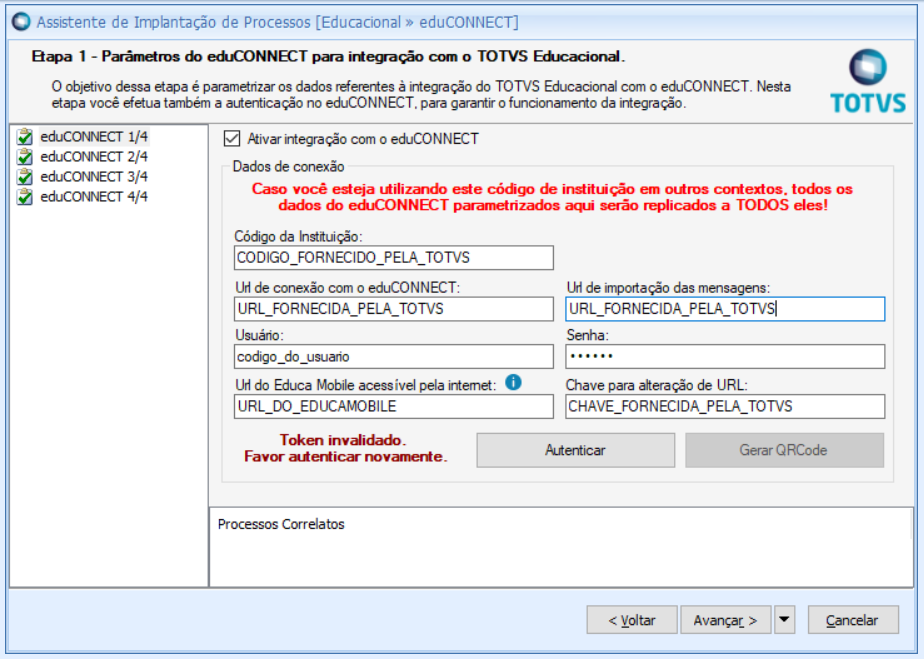The image size is (924, 659).
Task: Click the TOTVS logo
Action: point(867,81)
